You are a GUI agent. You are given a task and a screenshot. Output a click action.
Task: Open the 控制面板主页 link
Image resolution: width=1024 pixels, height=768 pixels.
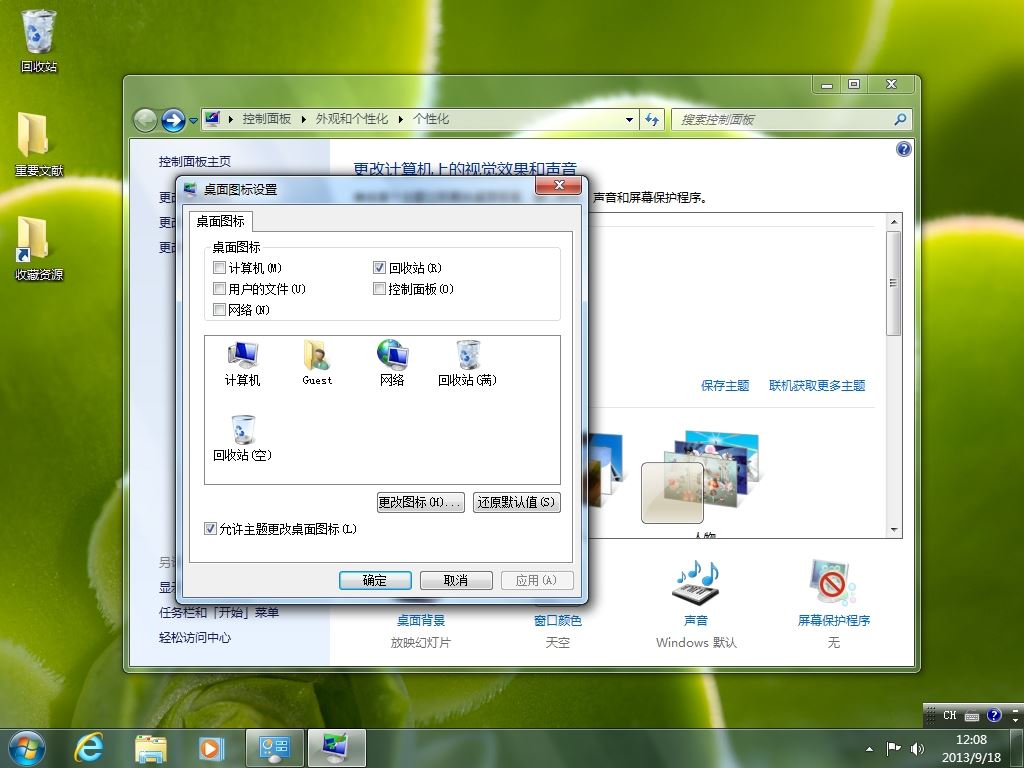(195, 161)
